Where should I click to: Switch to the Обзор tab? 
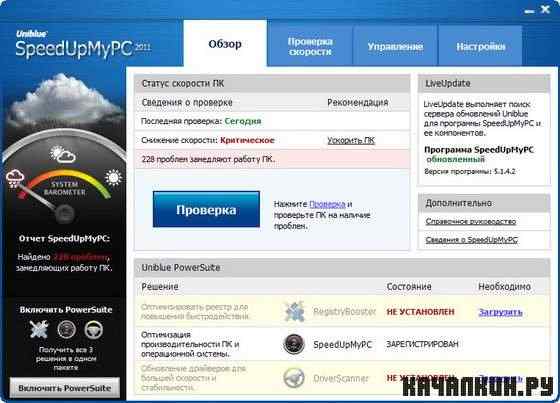coord(225,44)
